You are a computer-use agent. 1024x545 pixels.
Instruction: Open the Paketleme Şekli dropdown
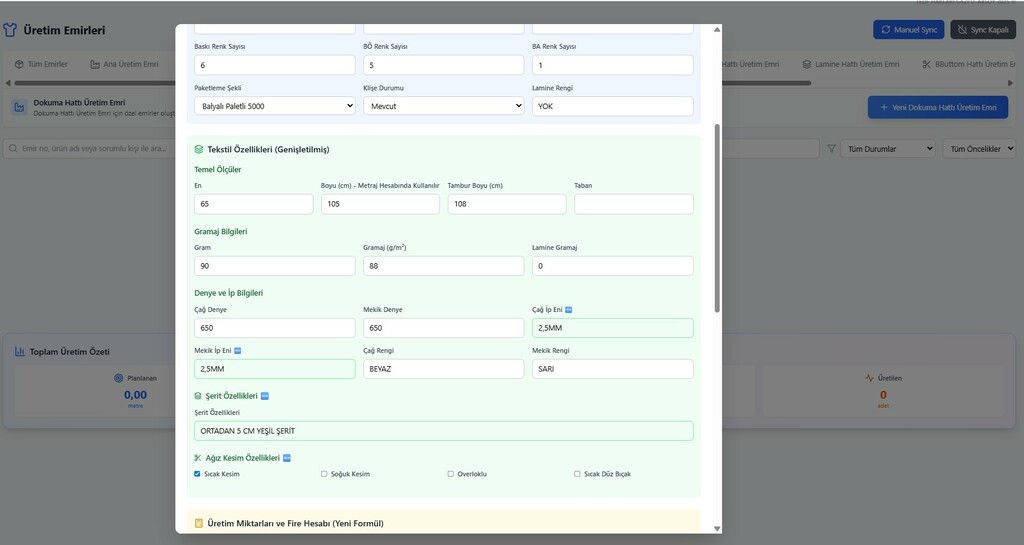[x=274, y=105]
